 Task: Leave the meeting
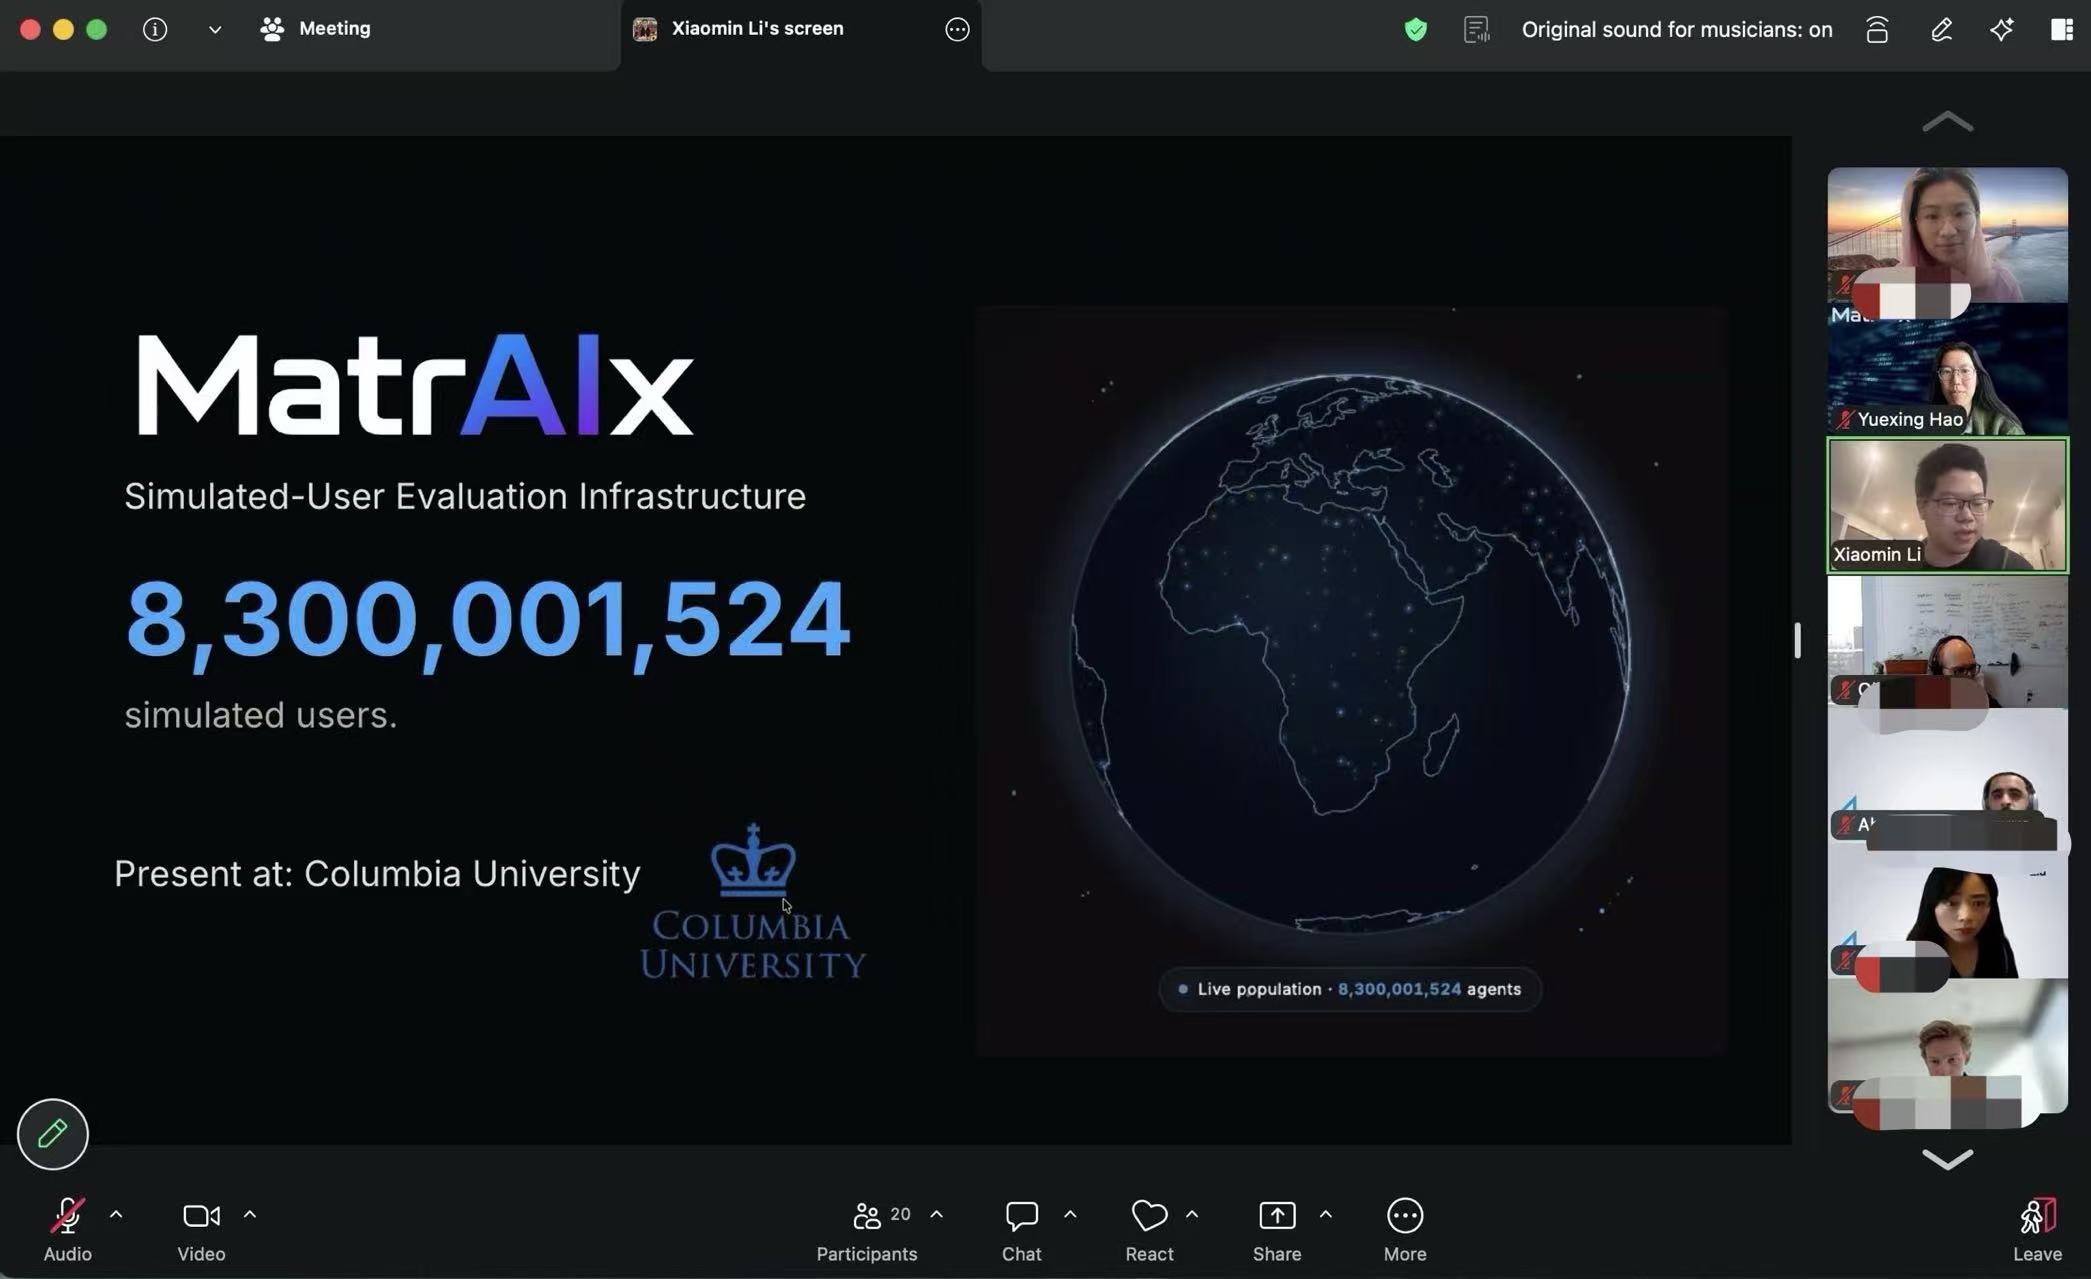click(x=2037, y=1230)
